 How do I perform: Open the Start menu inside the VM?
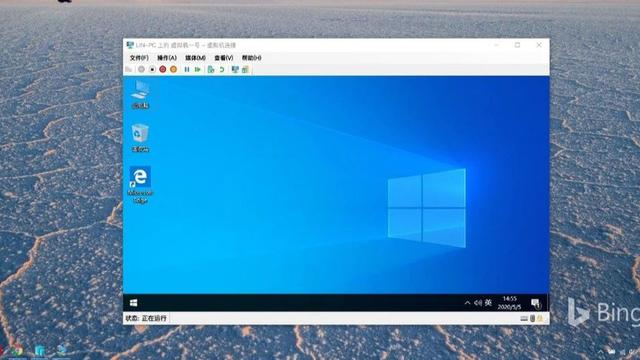pos(133,303)
